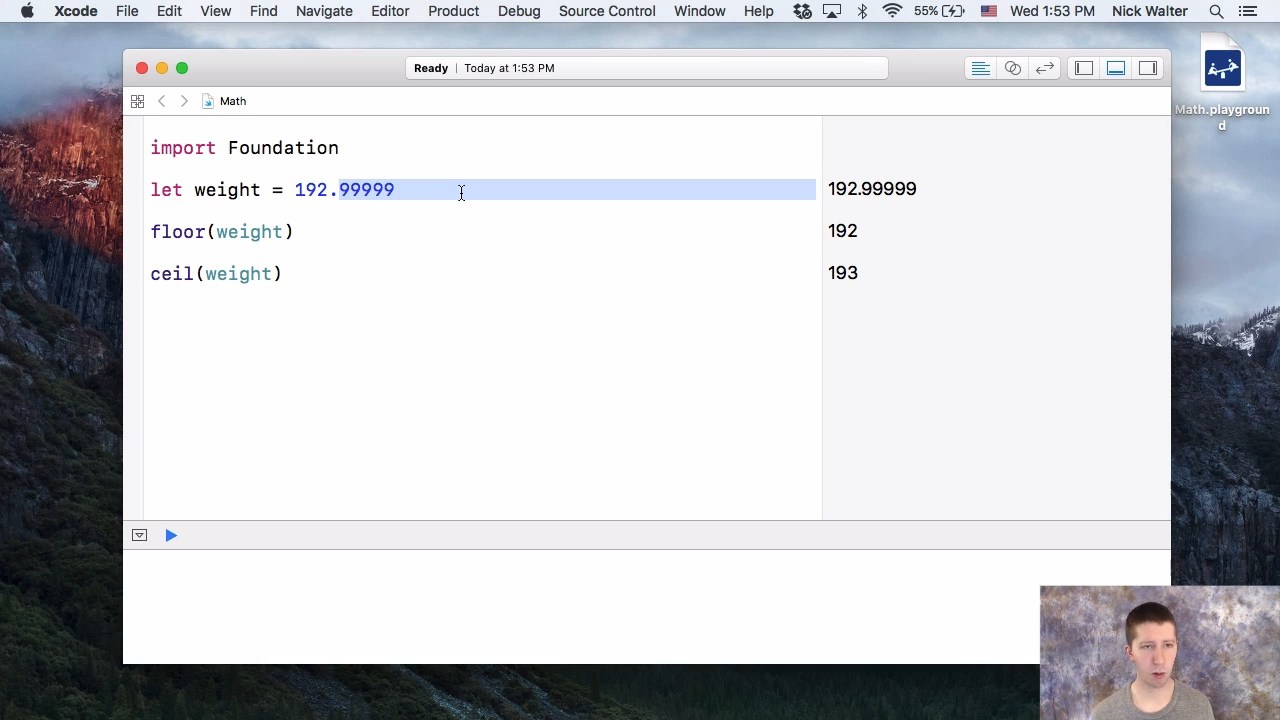The height and width of the screenshot is (720, 1280).
Task: Click the 192 floor result in sidebar
Action: tap(843, 231)
